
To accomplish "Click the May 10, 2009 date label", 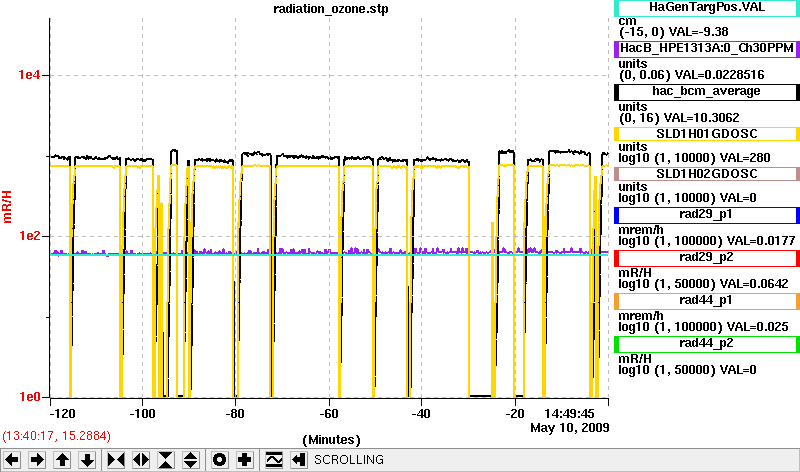I will [x=569, y=428].
